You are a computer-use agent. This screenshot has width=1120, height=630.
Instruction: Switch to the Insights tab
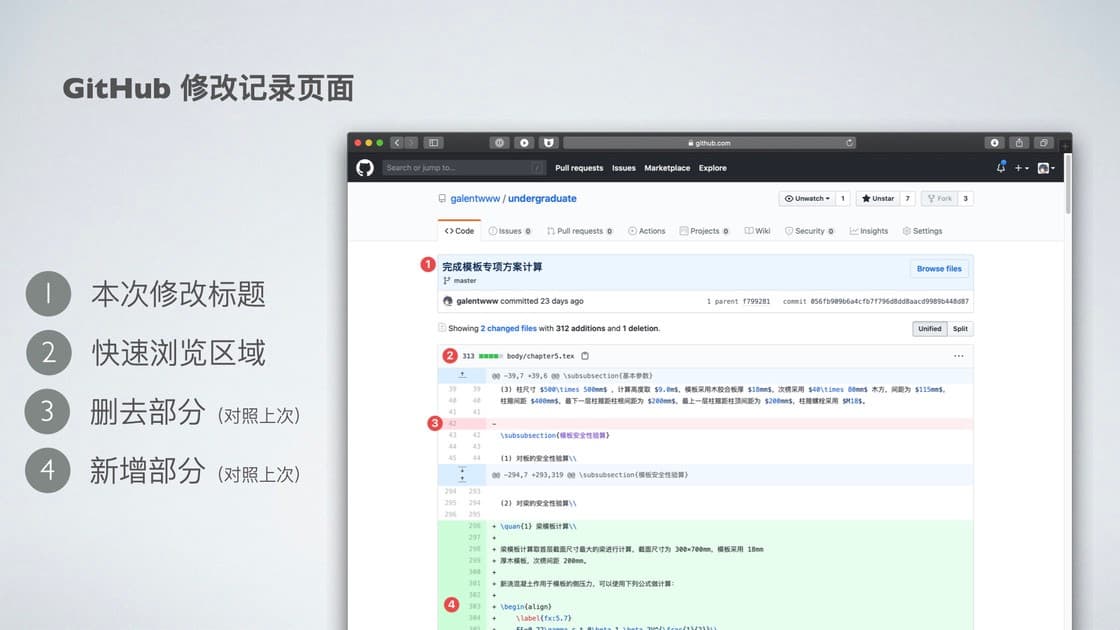[x=869, y=231]
